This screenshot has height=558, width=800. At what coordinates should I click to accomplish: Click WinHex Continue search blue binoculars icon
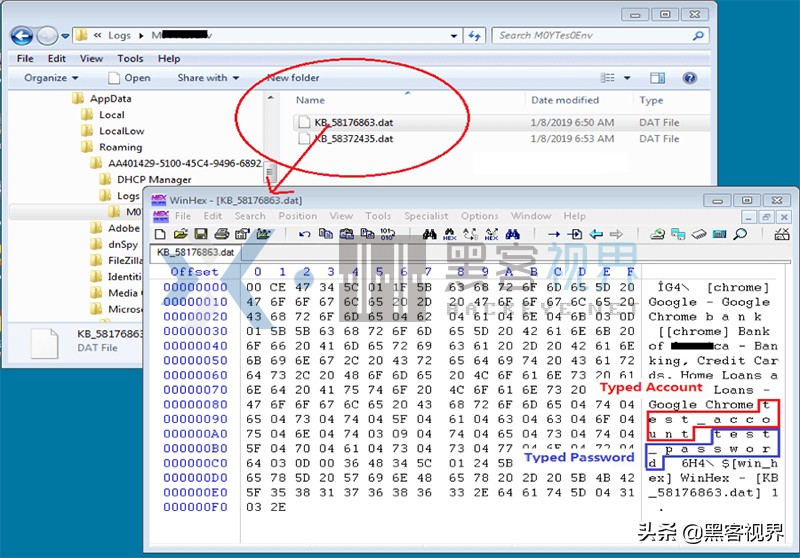pos(512,234)
